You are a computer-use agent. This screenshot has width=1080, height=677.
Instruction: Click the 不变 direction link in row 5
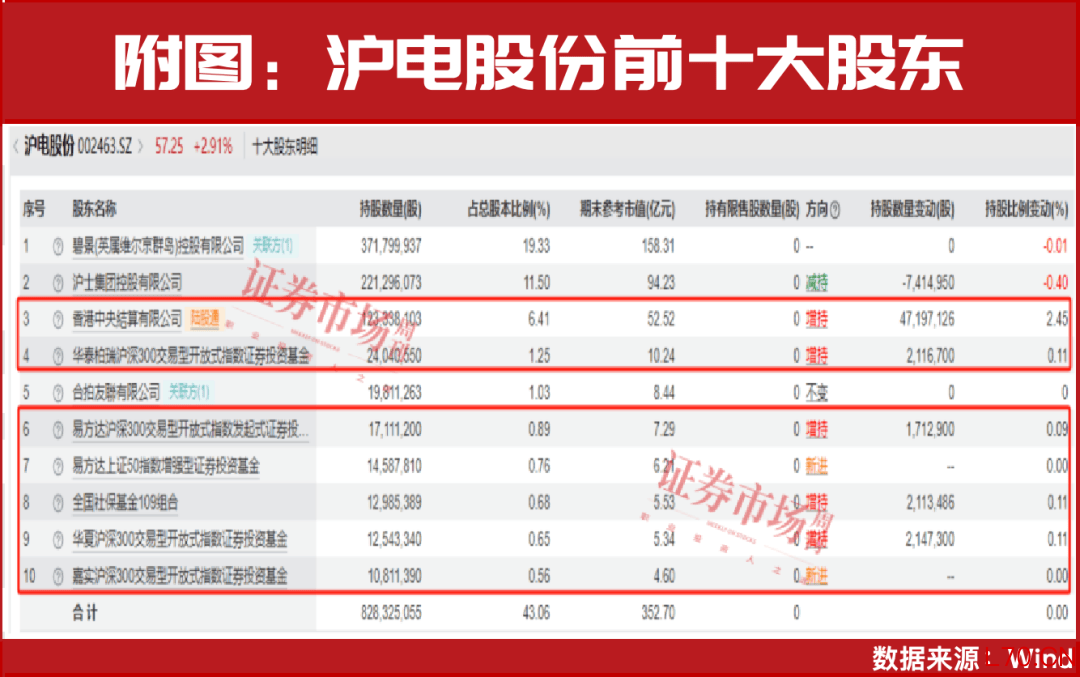click(817, 392)
